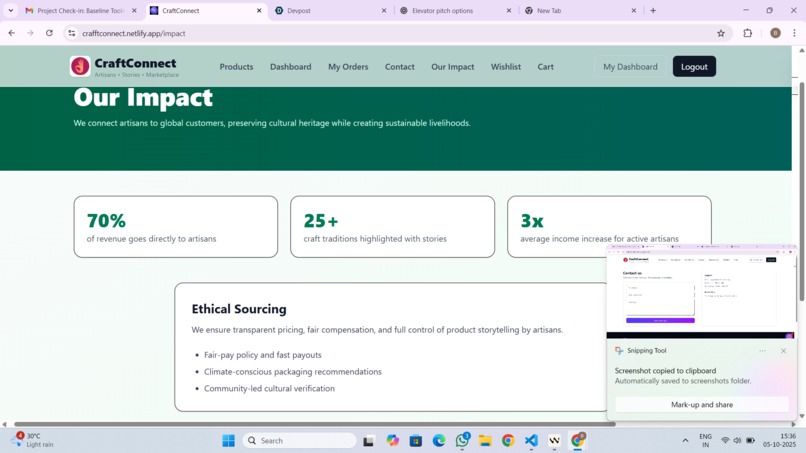Open the Chrome profile avatar
806x453 pixels.
(x=775, y=33)
